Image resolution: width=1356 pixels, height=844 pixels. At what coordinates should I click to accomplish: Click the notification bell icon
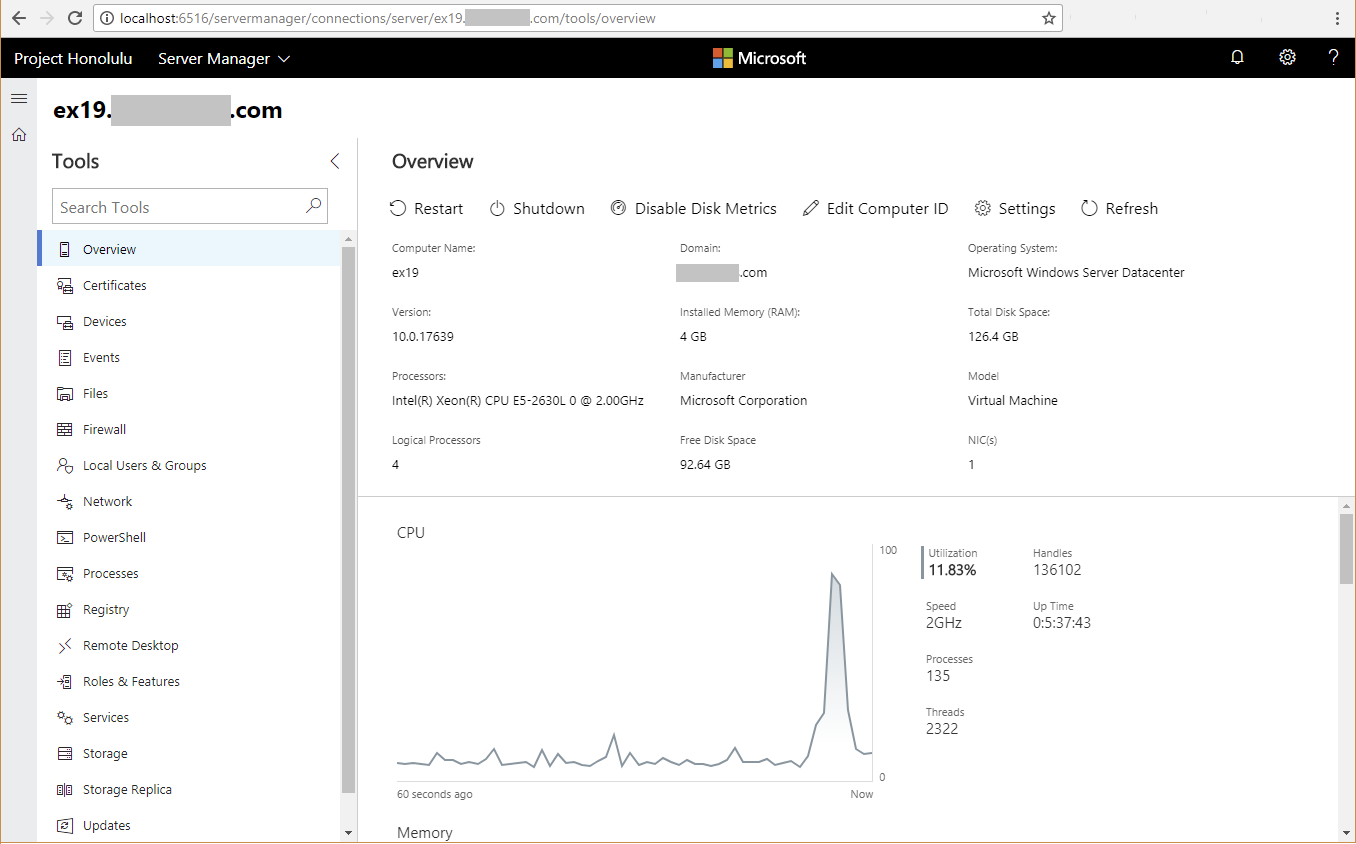point(1237,57)
